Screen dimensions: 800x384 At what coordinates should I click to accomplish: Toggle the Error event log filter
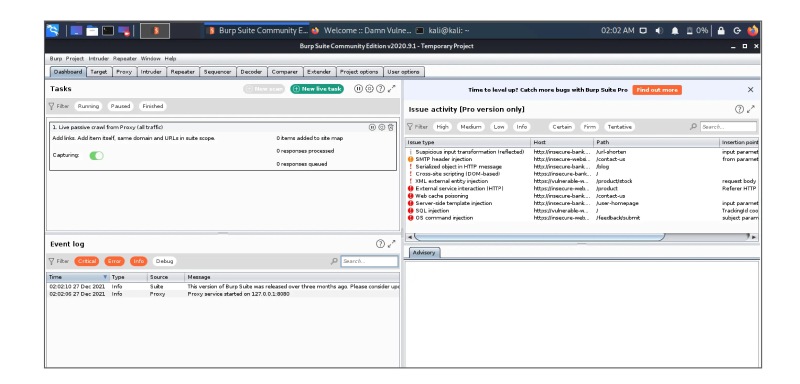click(x=114, y=261)
